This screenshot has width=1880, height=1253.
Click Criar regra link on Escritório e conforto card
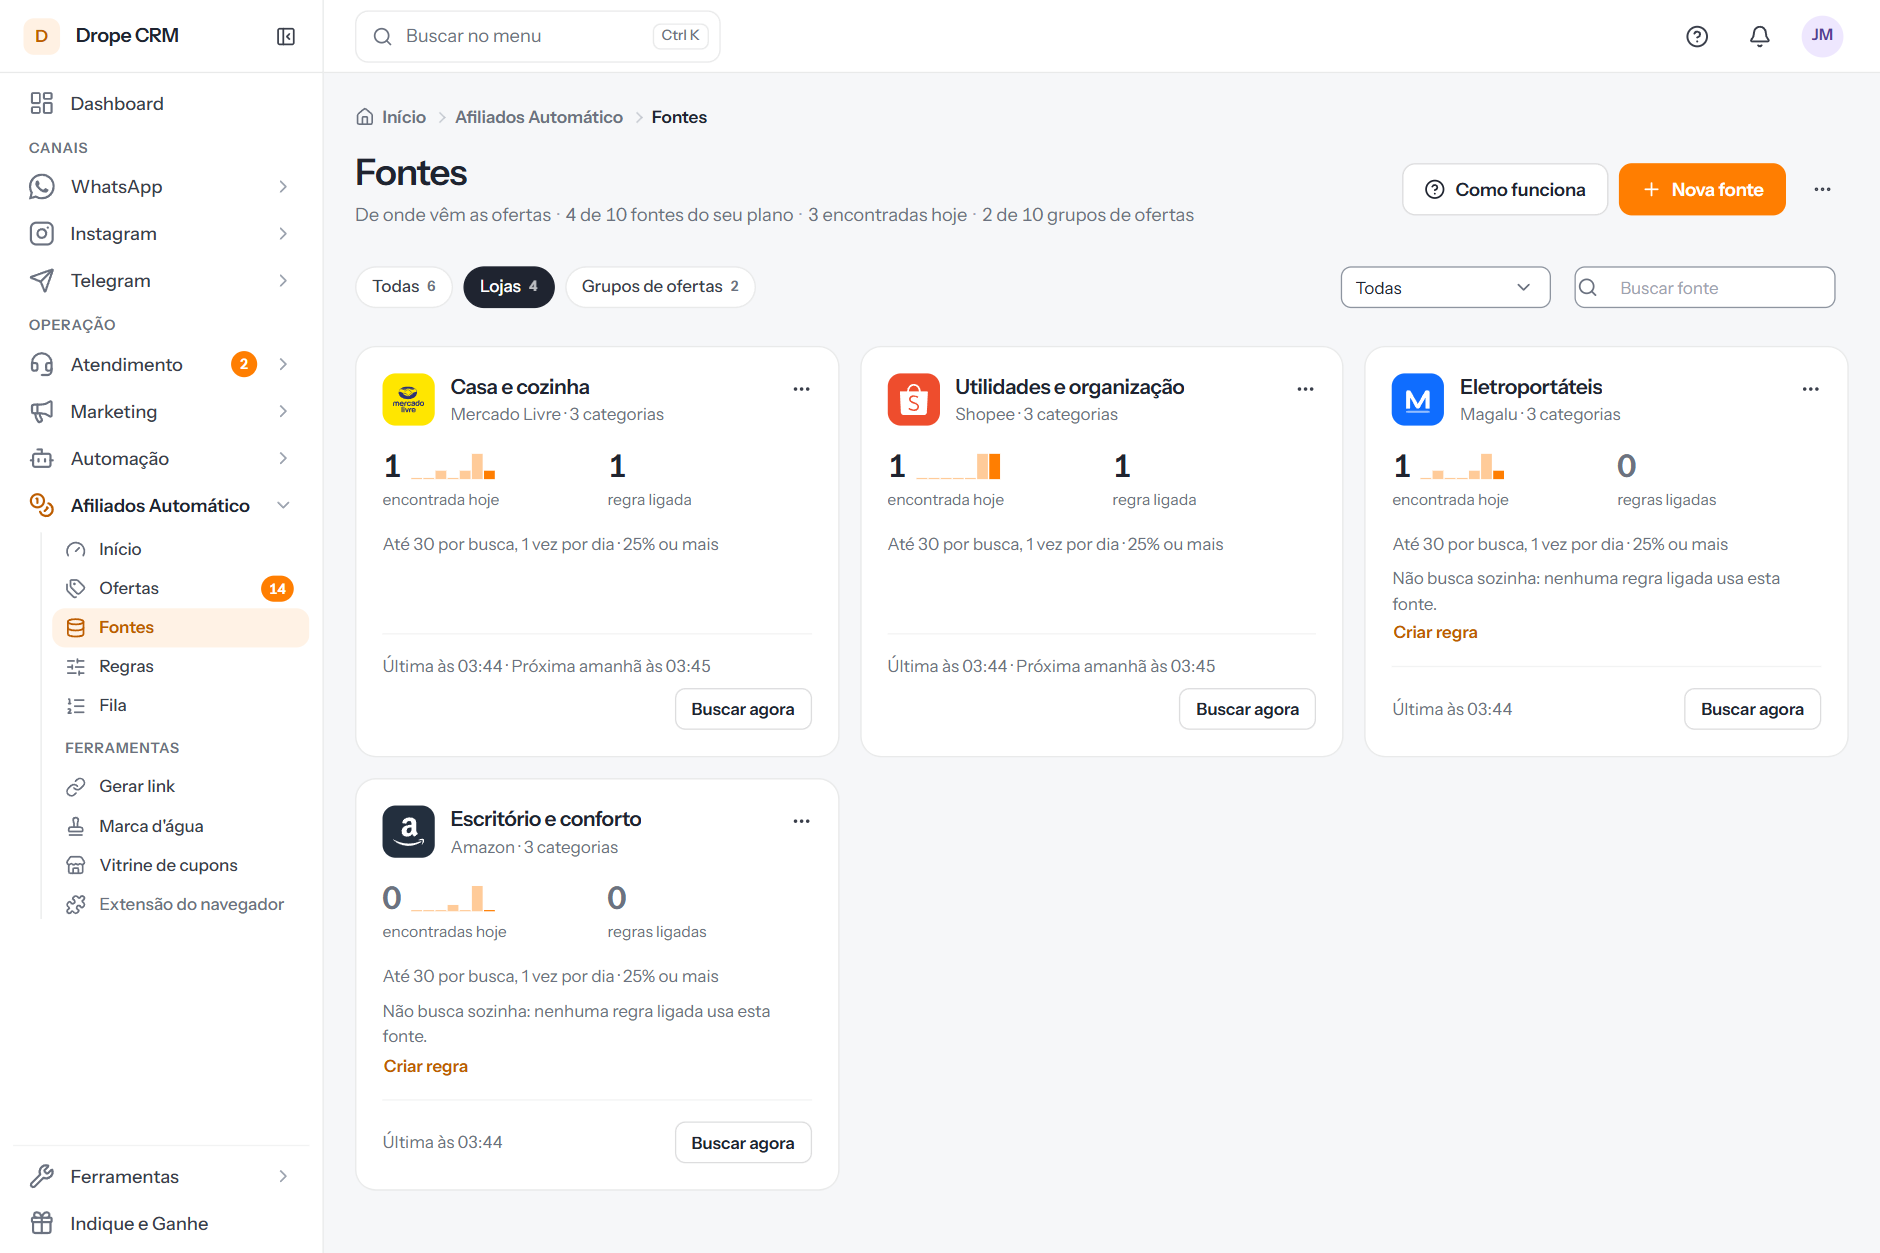[x=425, y=1066]
